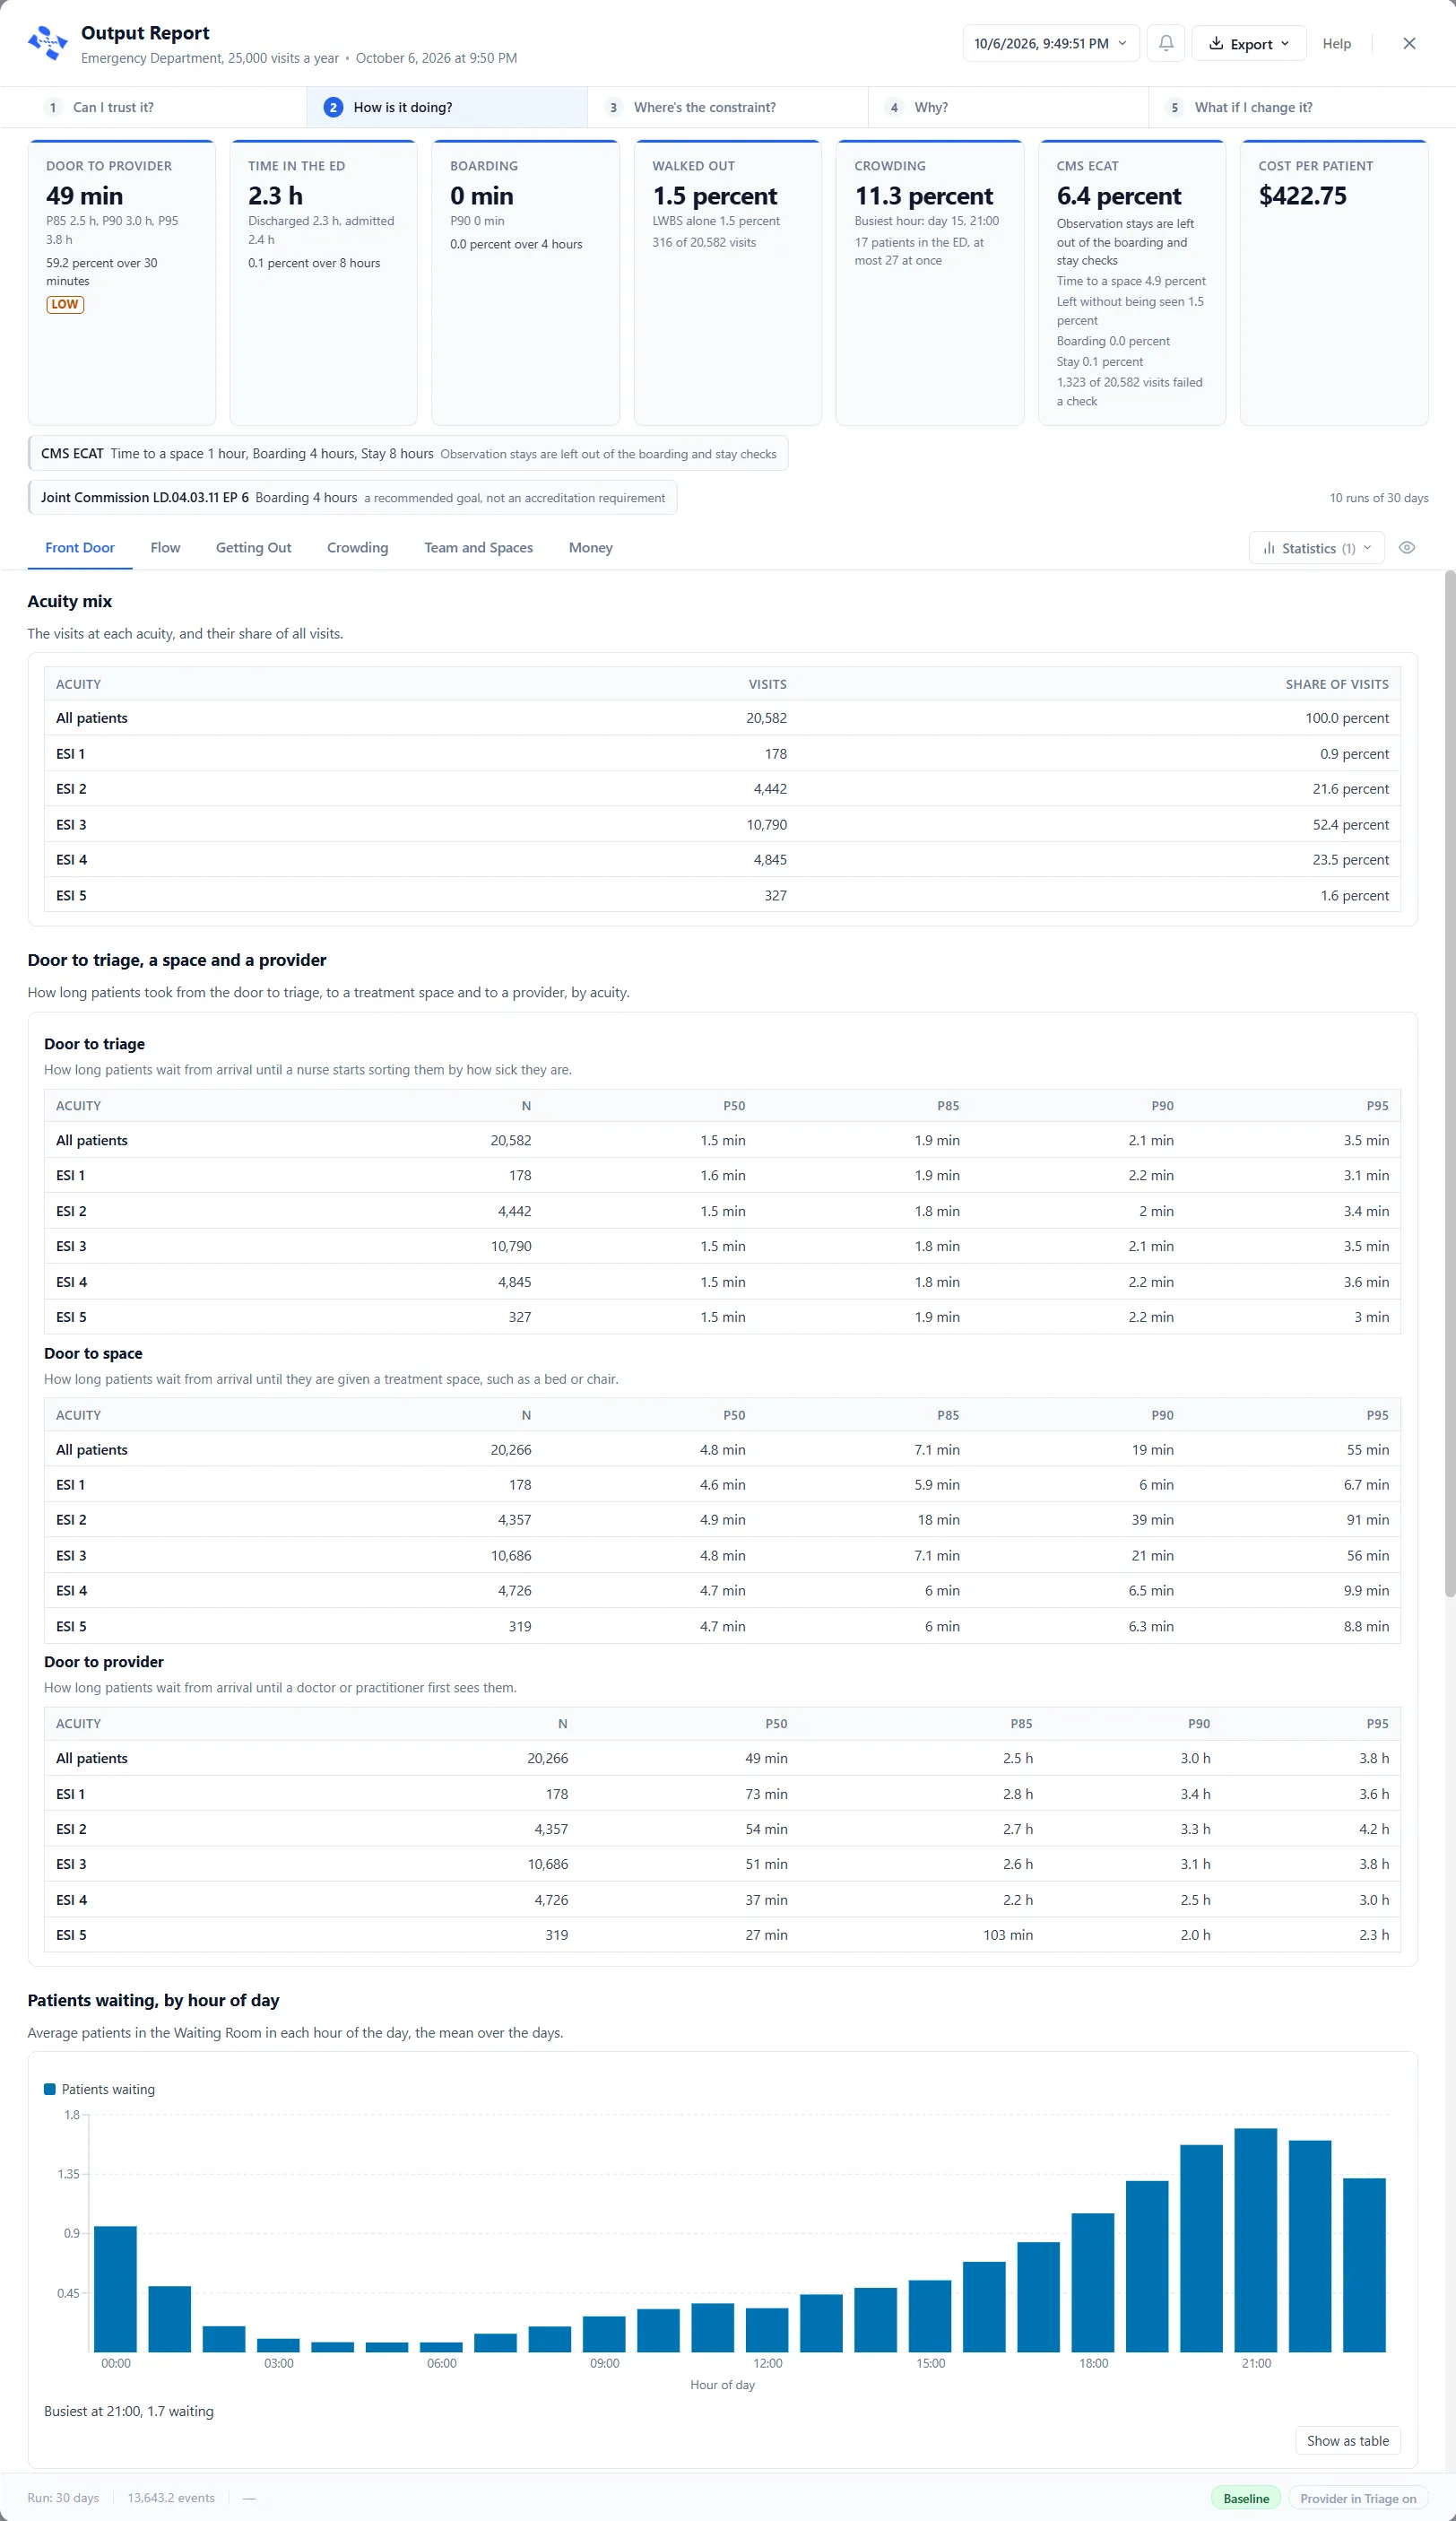
Task: Click the Joint Commission LD.04.03.11 EP 6 note
Action: pos(352,498)
